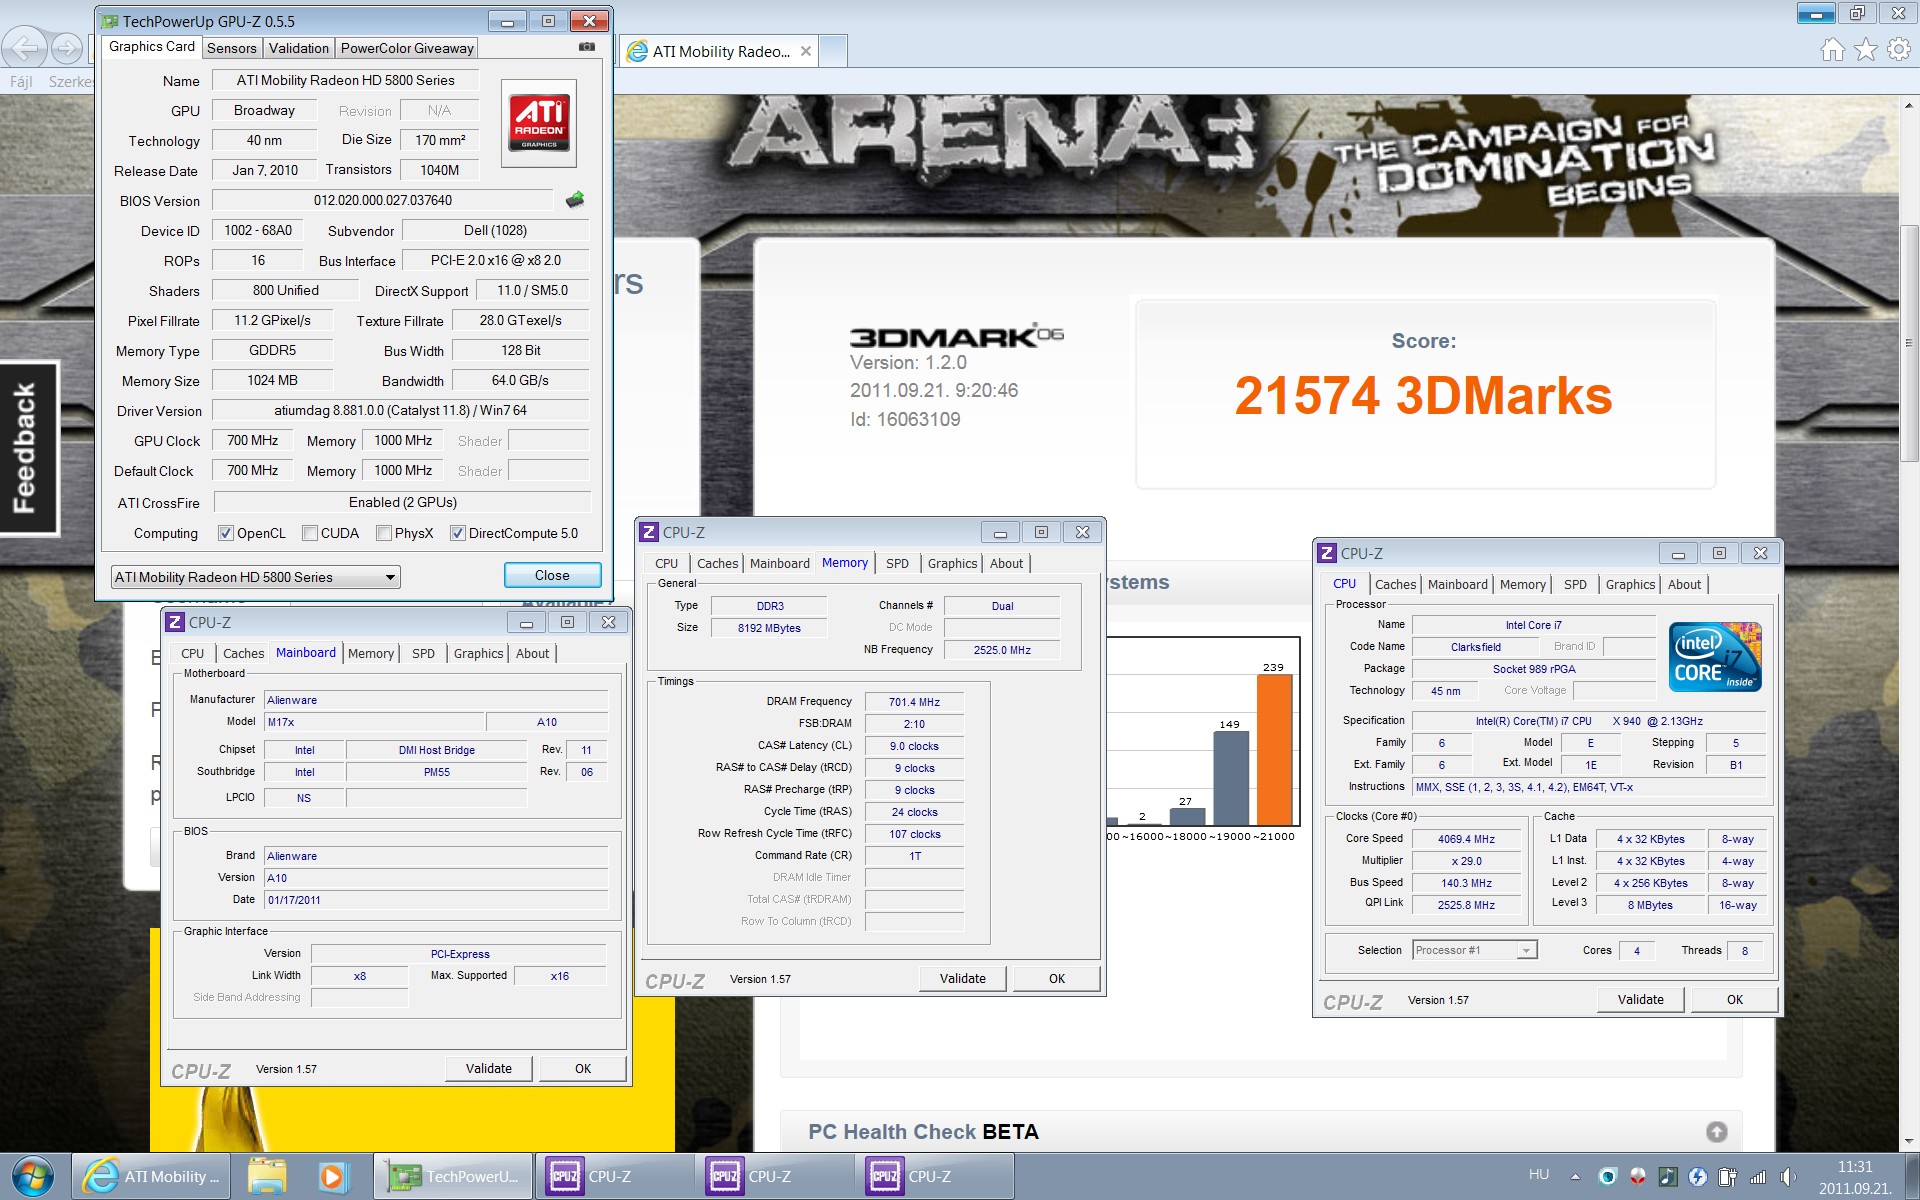1920x1200 pixels.
Task: Select Mainboard tab in CPU-Z CPU window
Action: 1457,585
